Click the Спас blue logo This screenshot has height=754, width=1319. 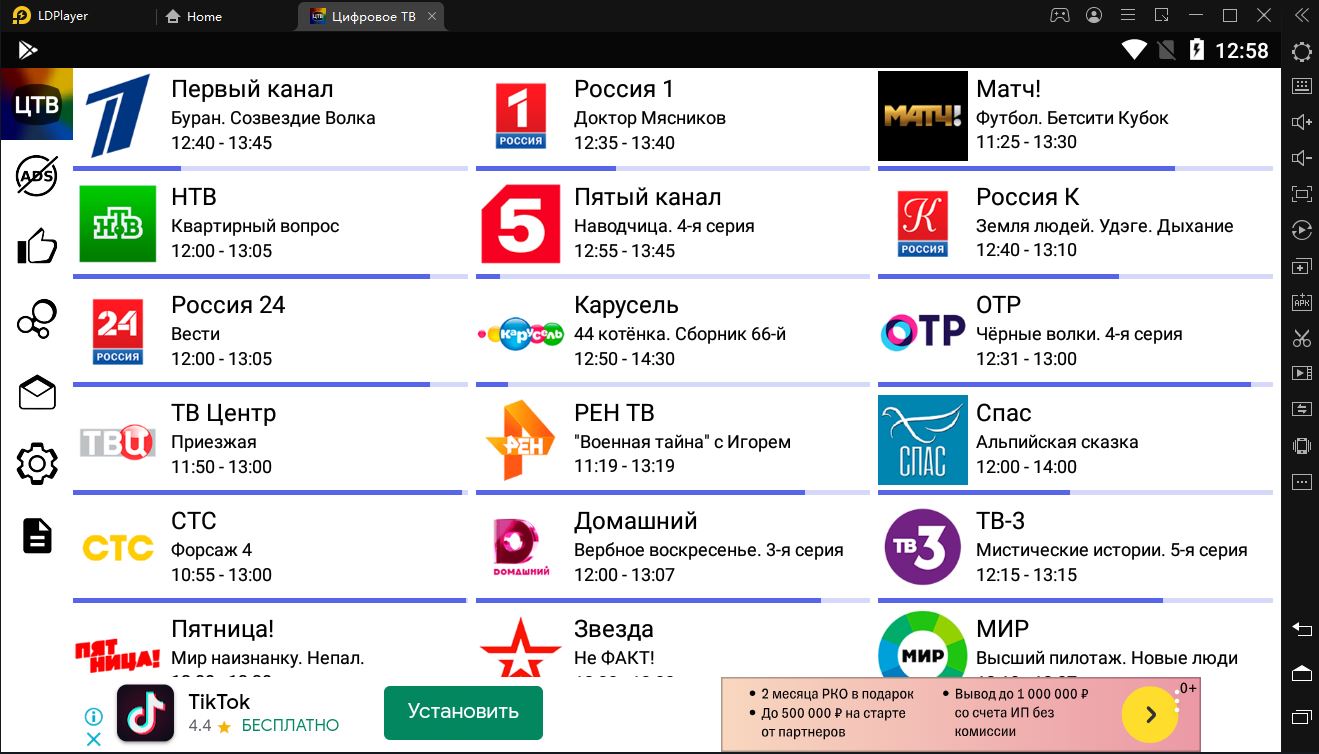coord(922,440)
